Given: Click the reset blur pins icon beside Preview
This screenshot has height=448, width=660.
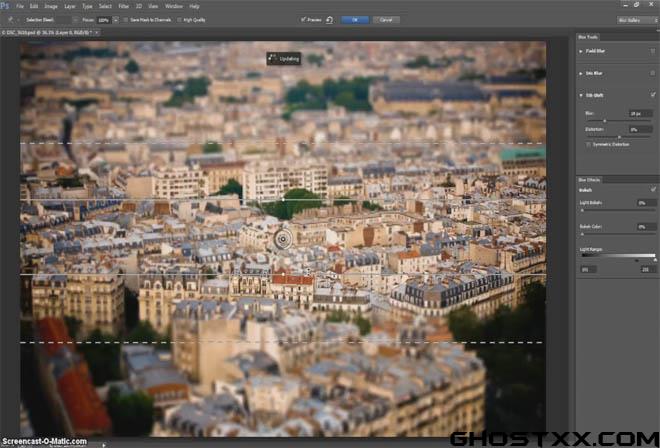Looking at the screenshot, I should pos(329,20).
